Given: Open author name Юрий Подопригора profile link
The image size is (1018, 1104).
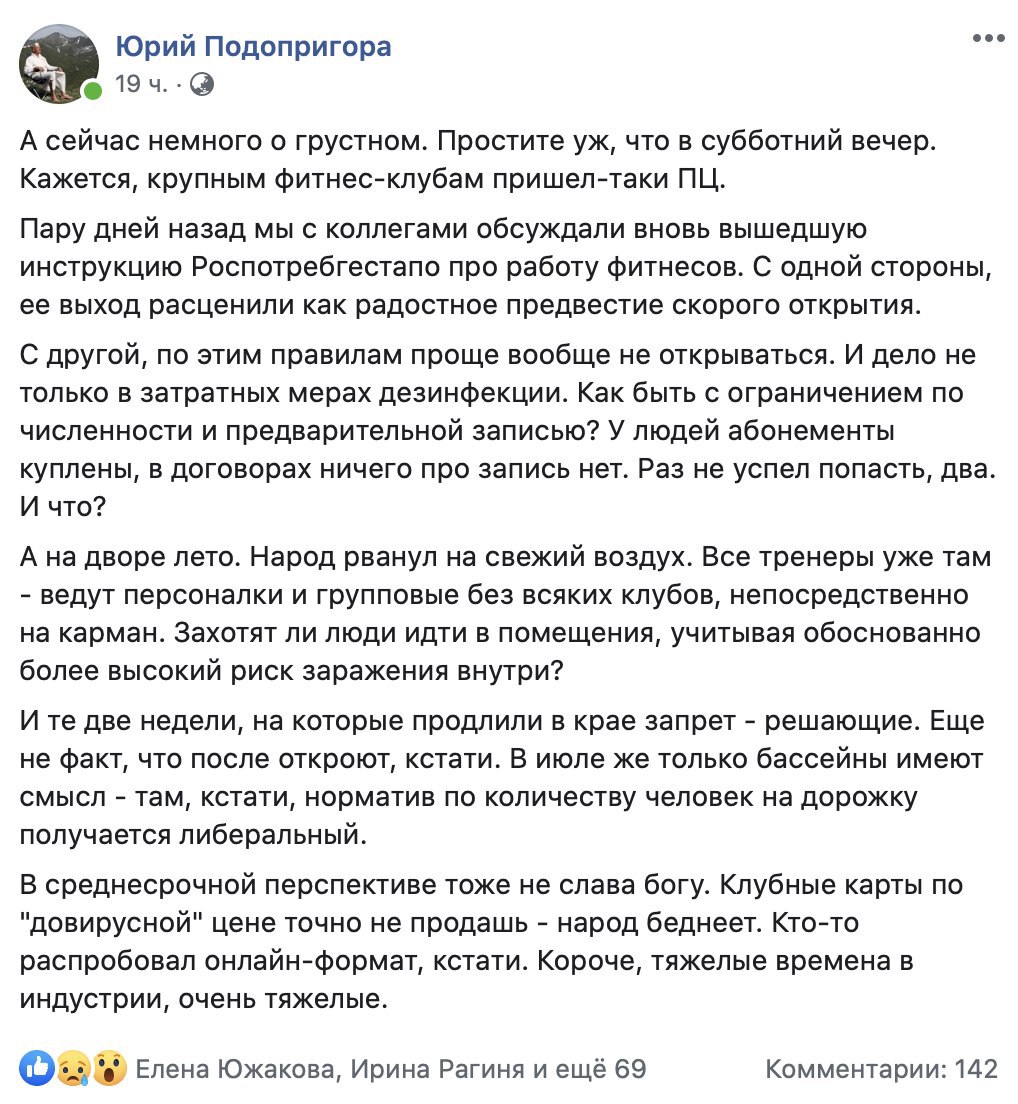Looking at the screenshot, I should click(254, 46).
